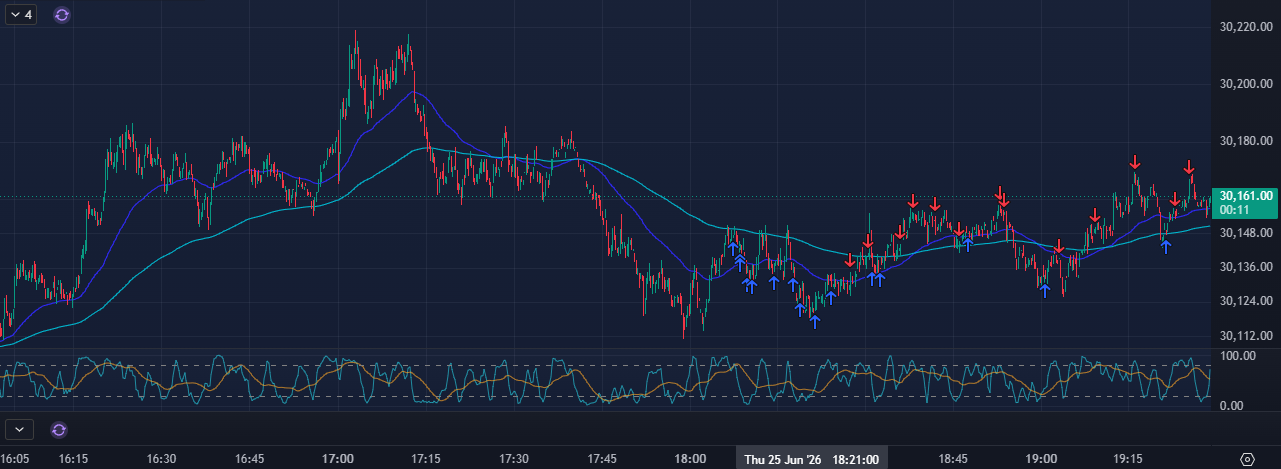This screenshot has width=1281, height=469.
Task: Click the 17:00 time axis label
Action: tap(338, 458)
